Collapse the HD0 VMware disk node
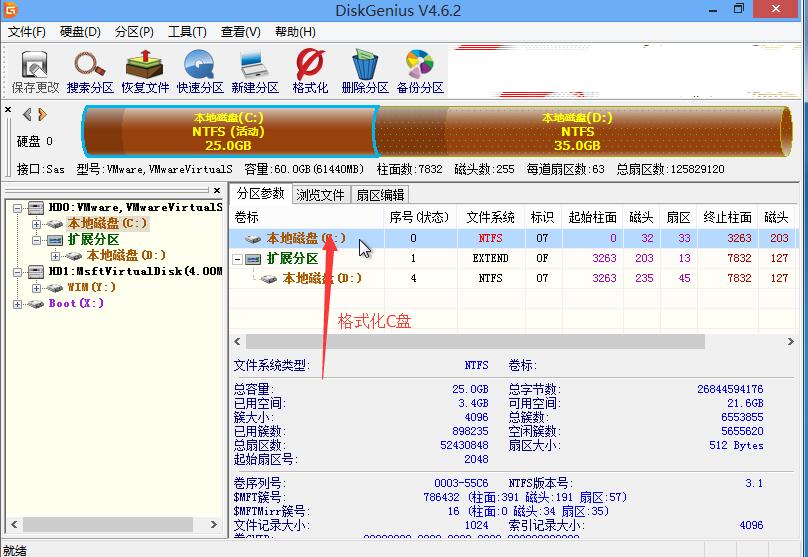Screen dimensions: 808x557 coord(18,208)
